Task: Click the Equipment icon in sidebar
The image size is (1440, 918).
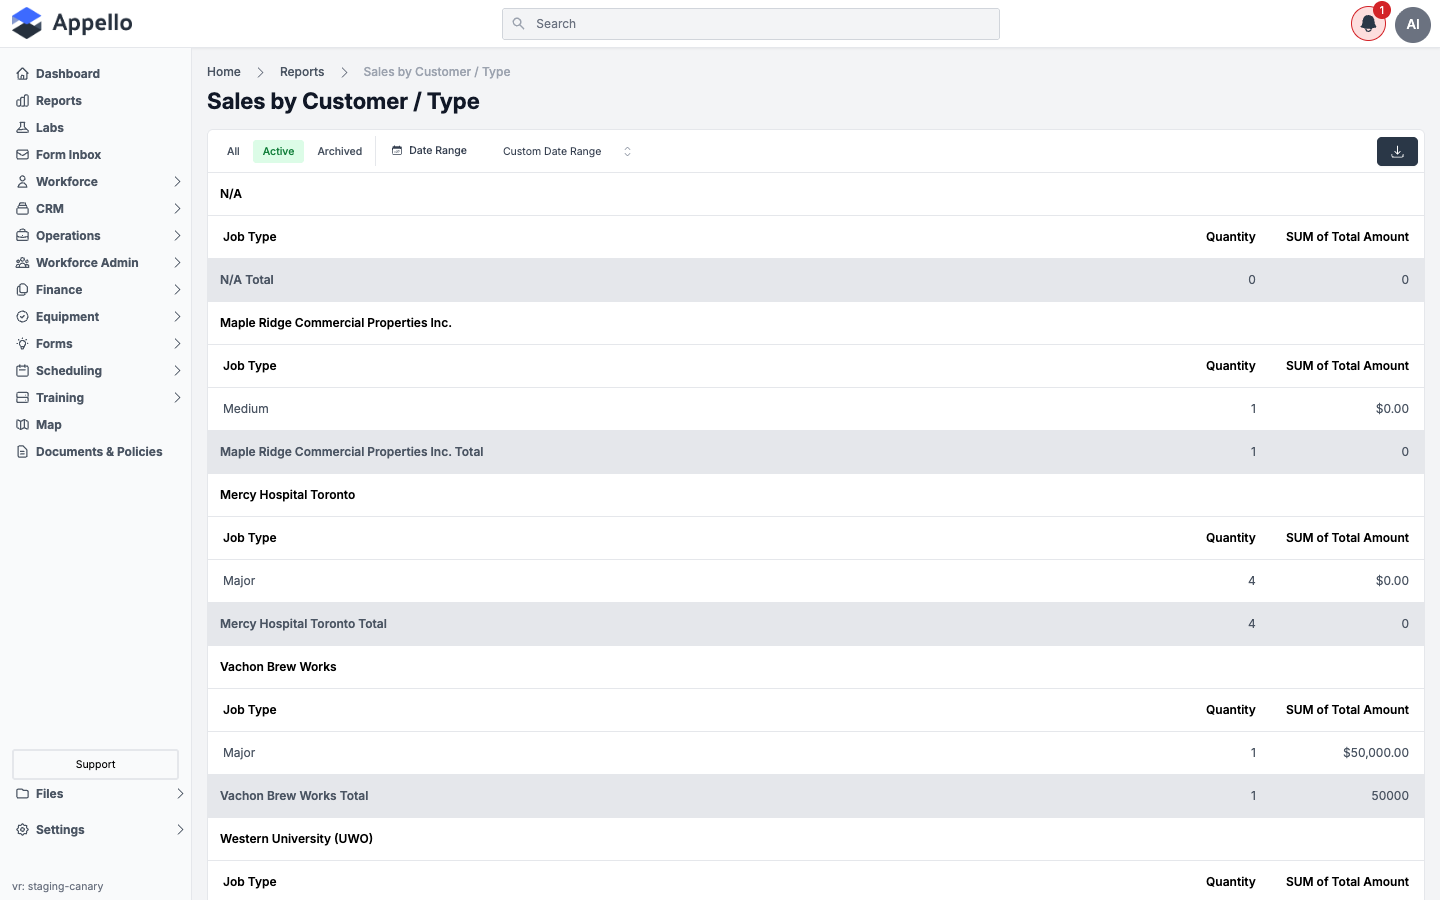Action: coord(22,317)
